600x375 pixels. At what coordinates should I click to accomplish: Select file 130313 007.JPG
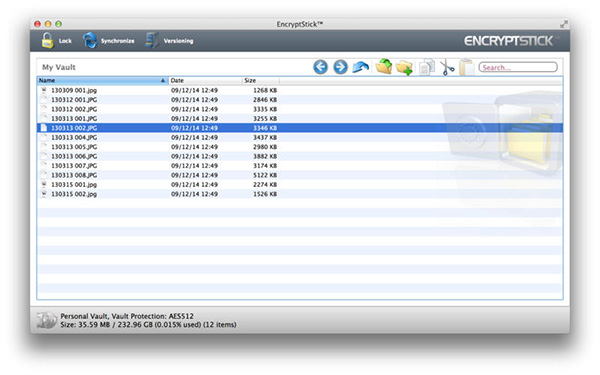click(74, 166)
